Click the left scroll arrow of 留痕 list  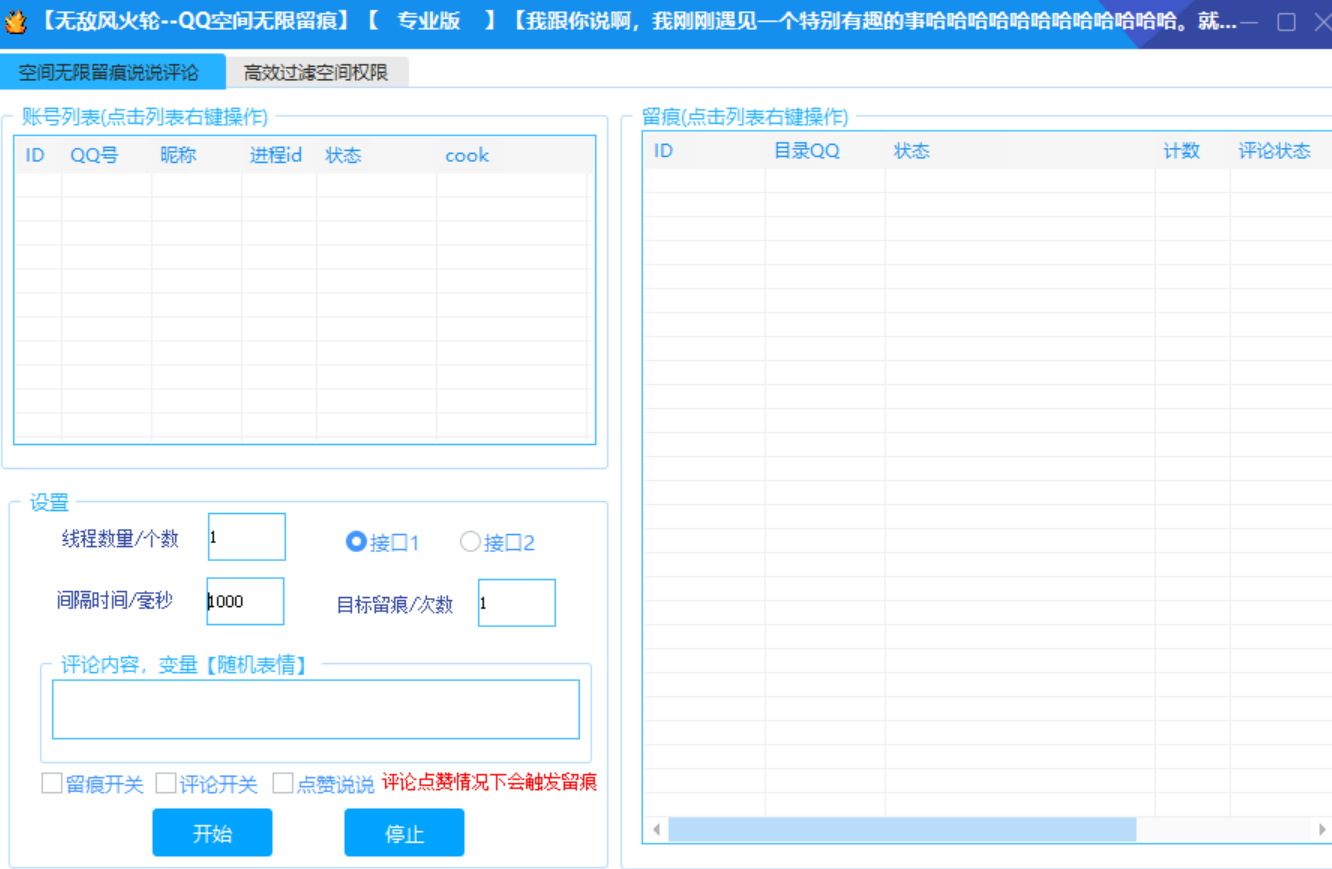point(656,829)
